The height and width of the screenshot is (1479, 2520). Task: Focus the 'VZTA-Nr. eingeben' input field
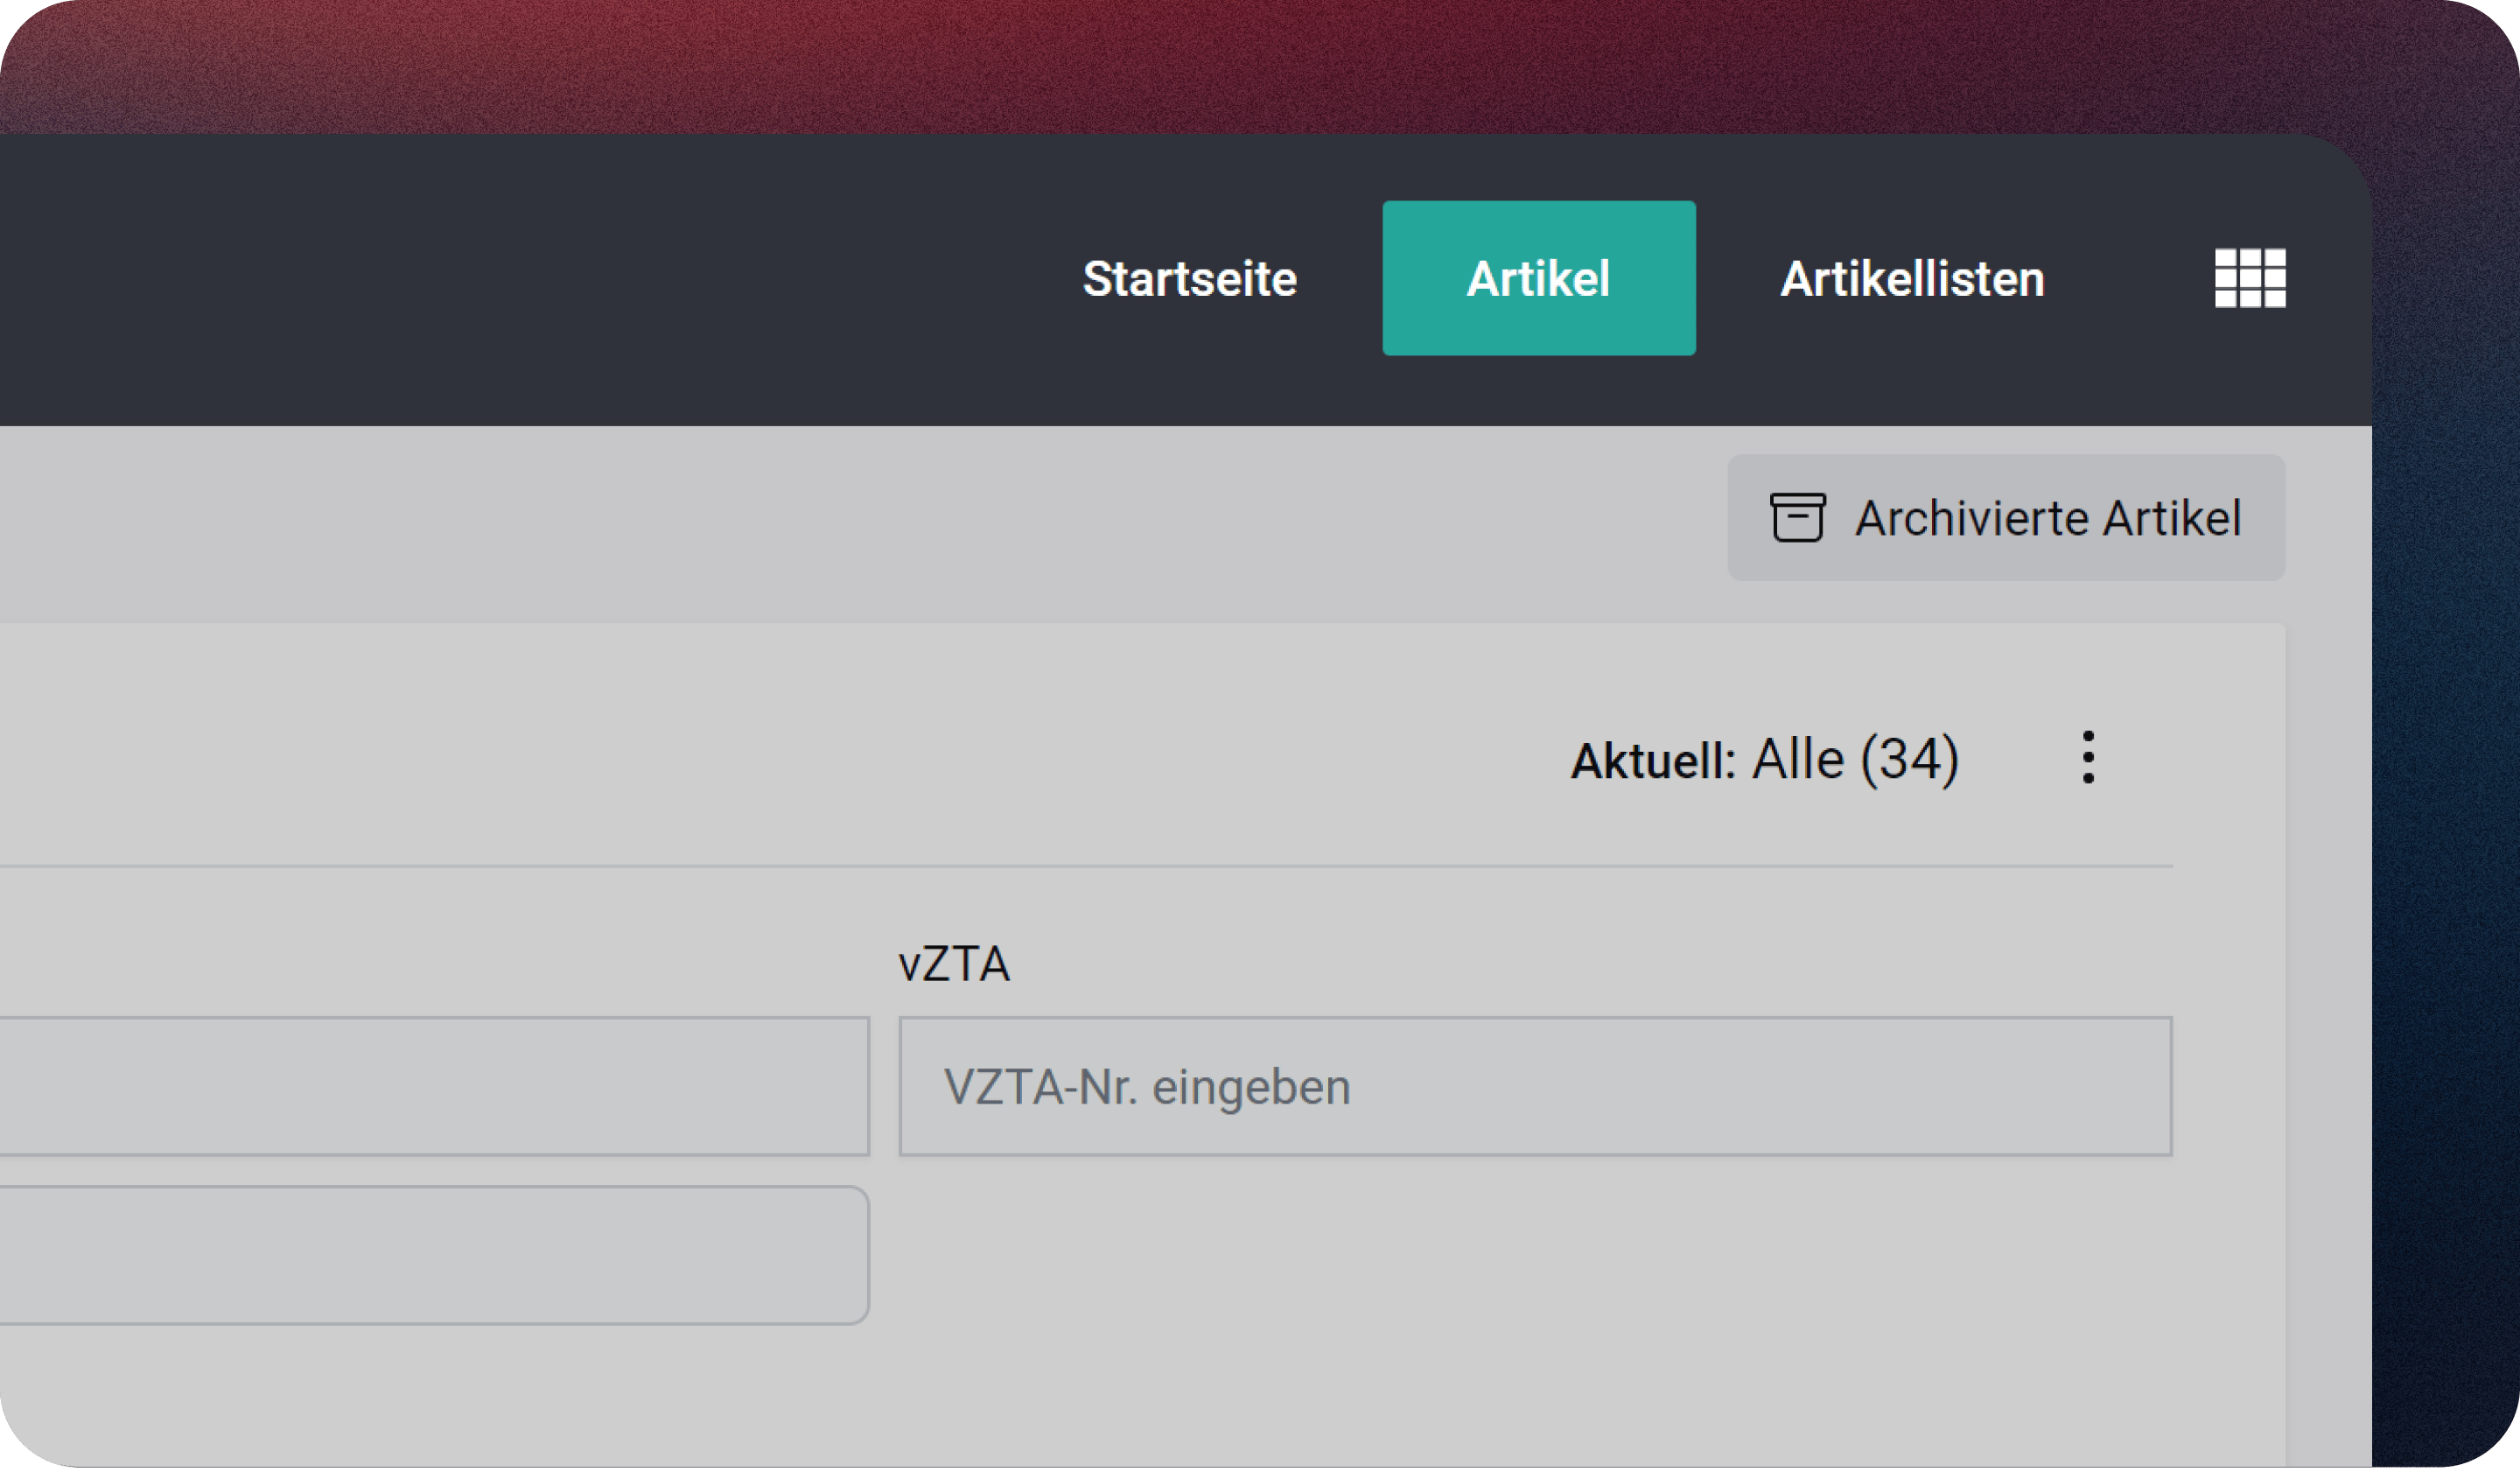pyautogui.click(x=1535, y=1086)
